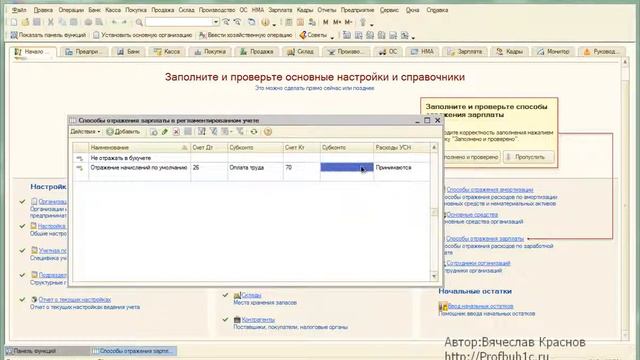
Task: Click the Undo arrow icon
Action: 114,22
